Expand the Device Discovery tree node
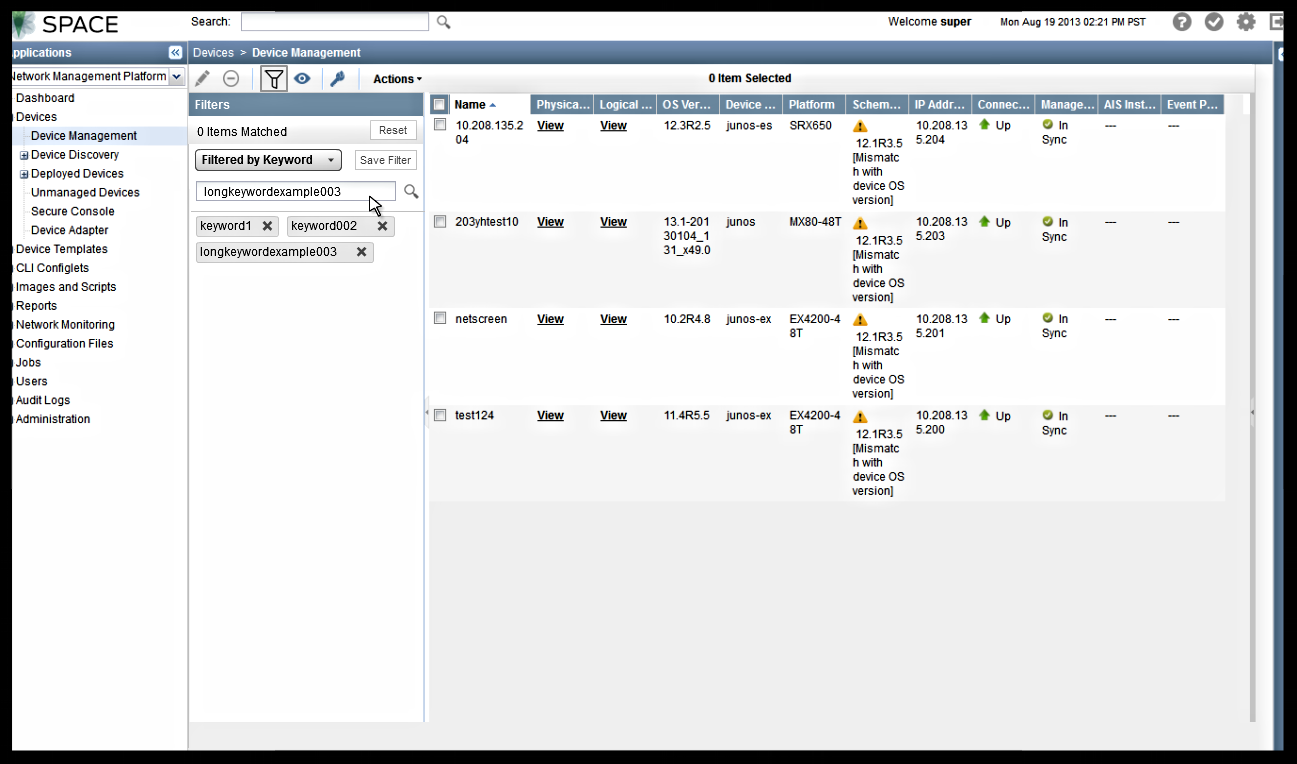The width and height of the screenshot is (1297, 764). point(24,155)
